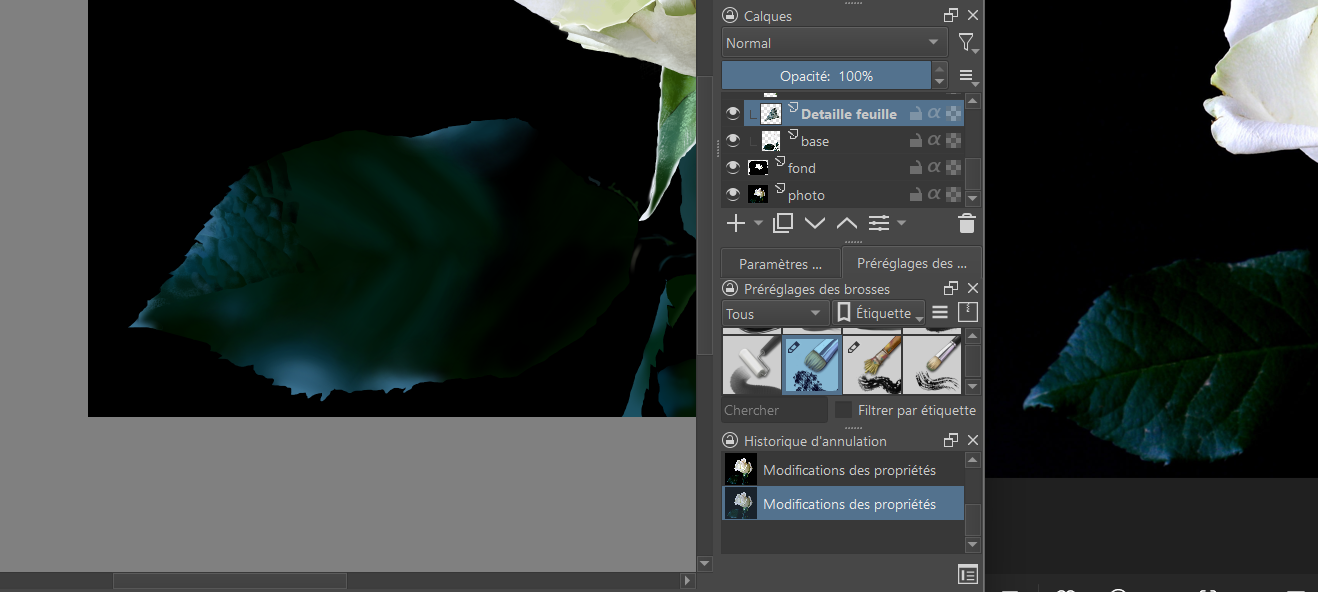The width and height of the screenshot is (1318, 592).
Task: Hide the Detaille feuille layer
Action: [733, 114]
